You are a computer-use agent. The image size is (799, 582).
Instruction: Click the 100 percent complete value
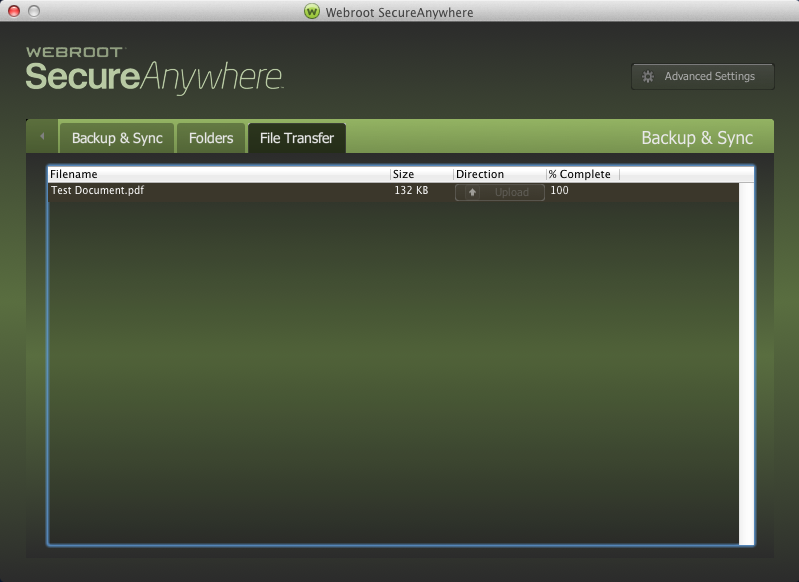560,191
